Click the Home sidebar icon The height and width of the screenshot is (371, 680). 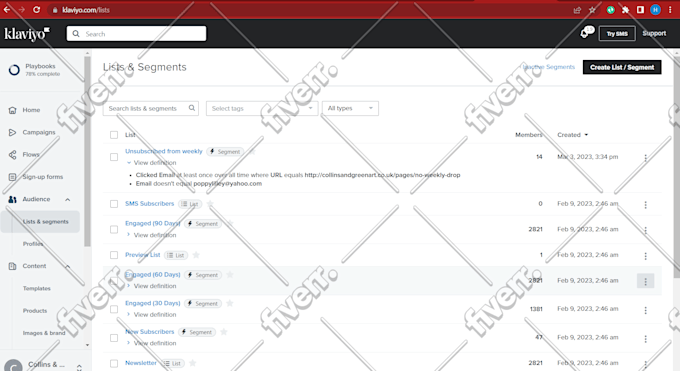13,110
